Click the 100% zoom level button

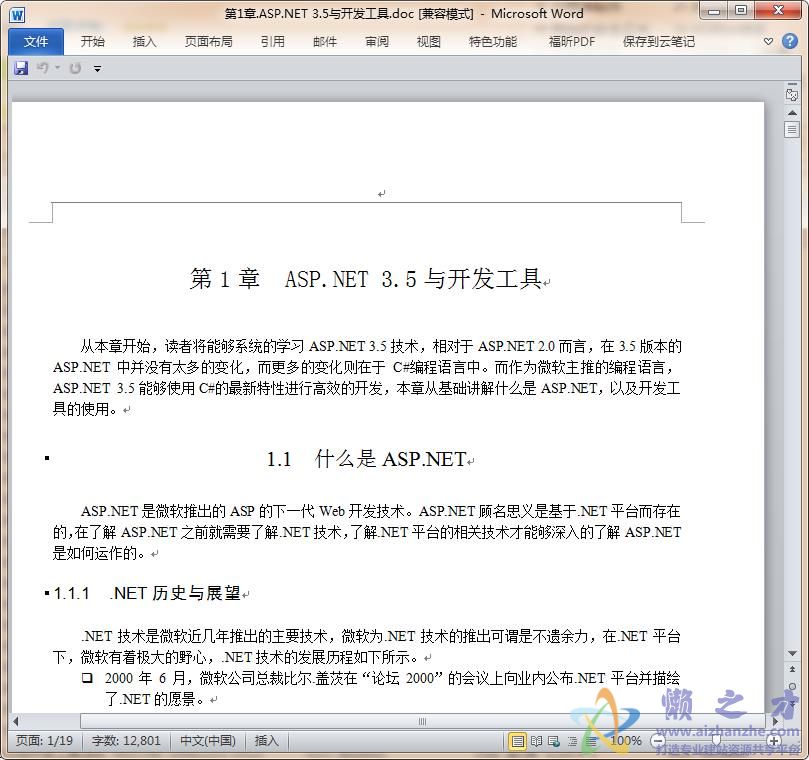point(626,741)
